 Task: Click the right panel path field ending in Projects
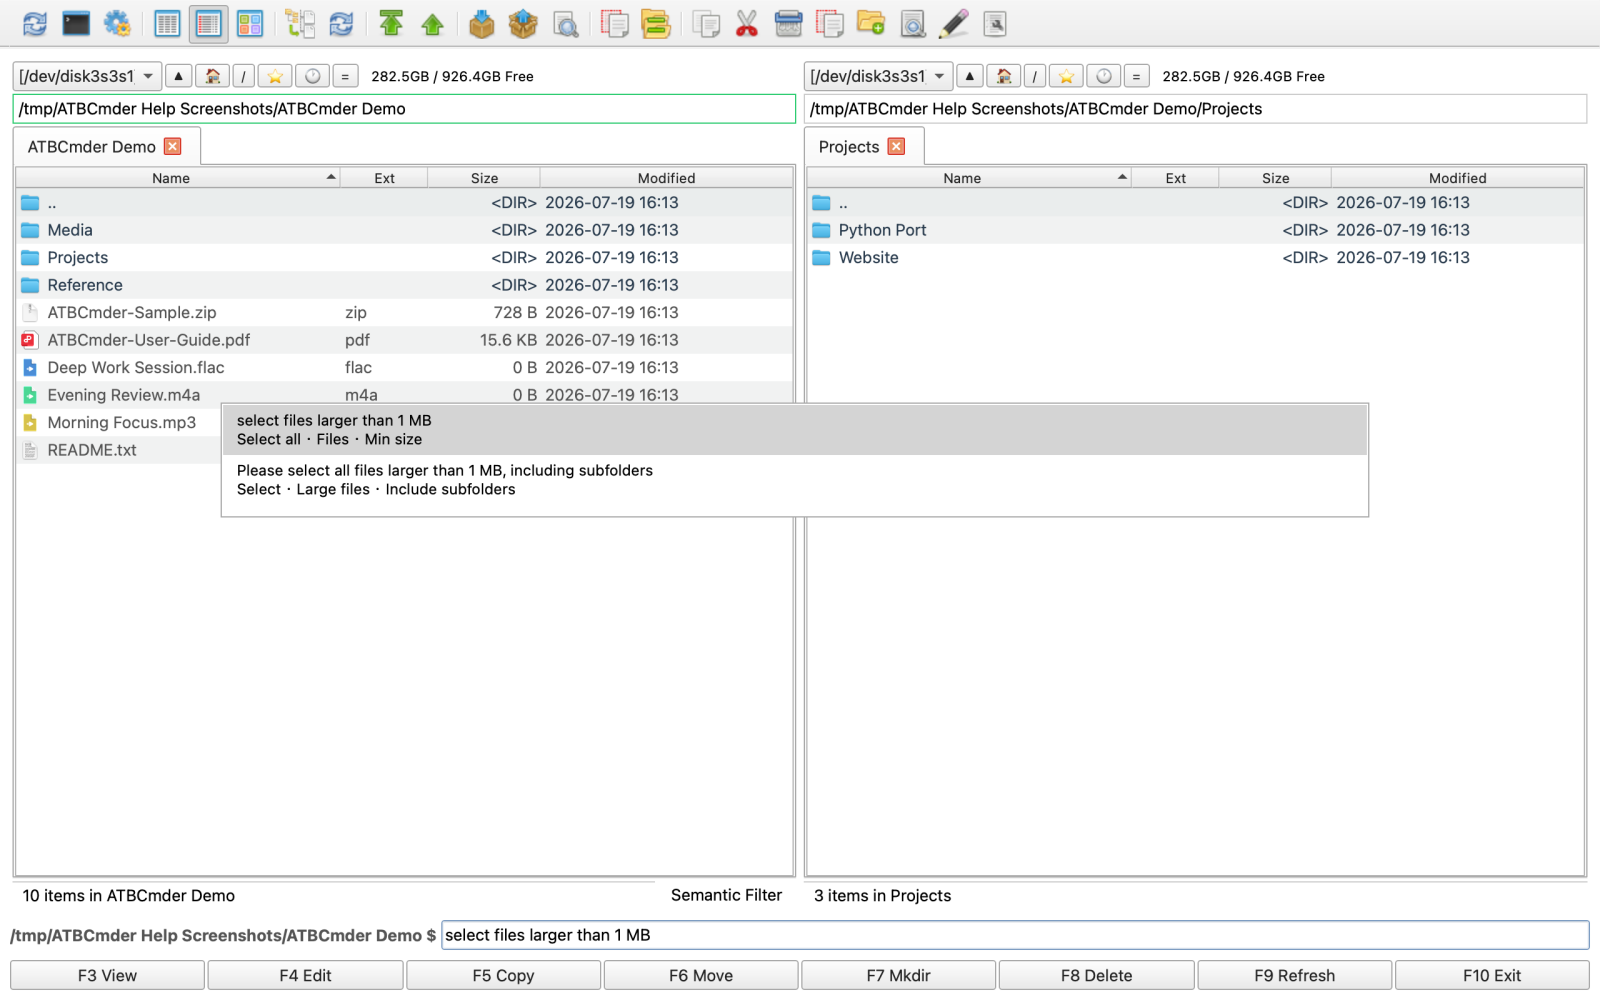point(1196,109)
